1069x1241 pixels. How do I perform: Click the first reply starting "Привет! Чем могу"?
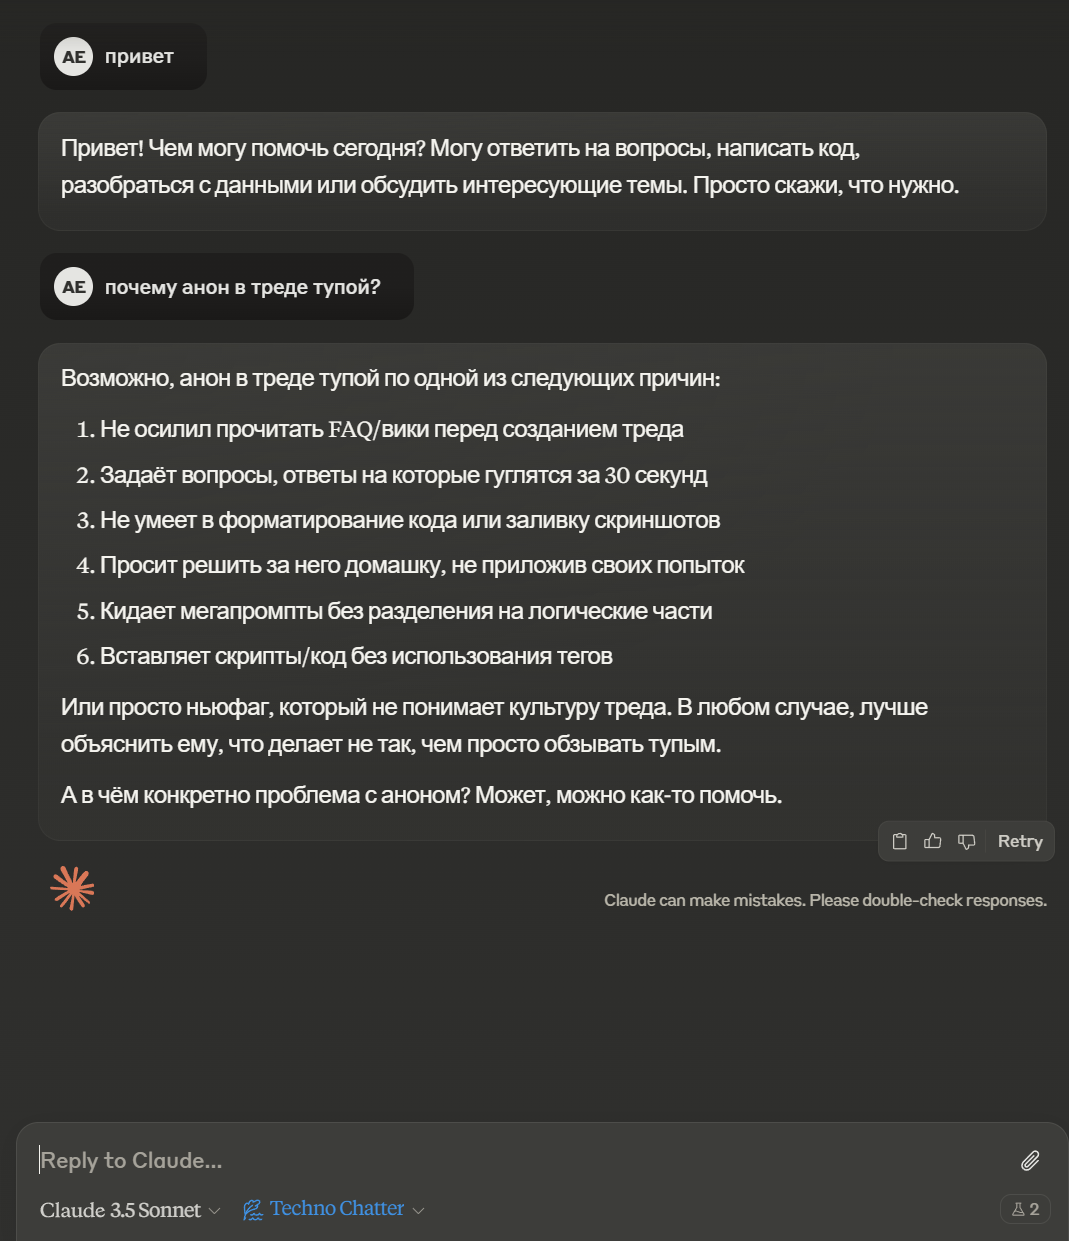(510, 166)
